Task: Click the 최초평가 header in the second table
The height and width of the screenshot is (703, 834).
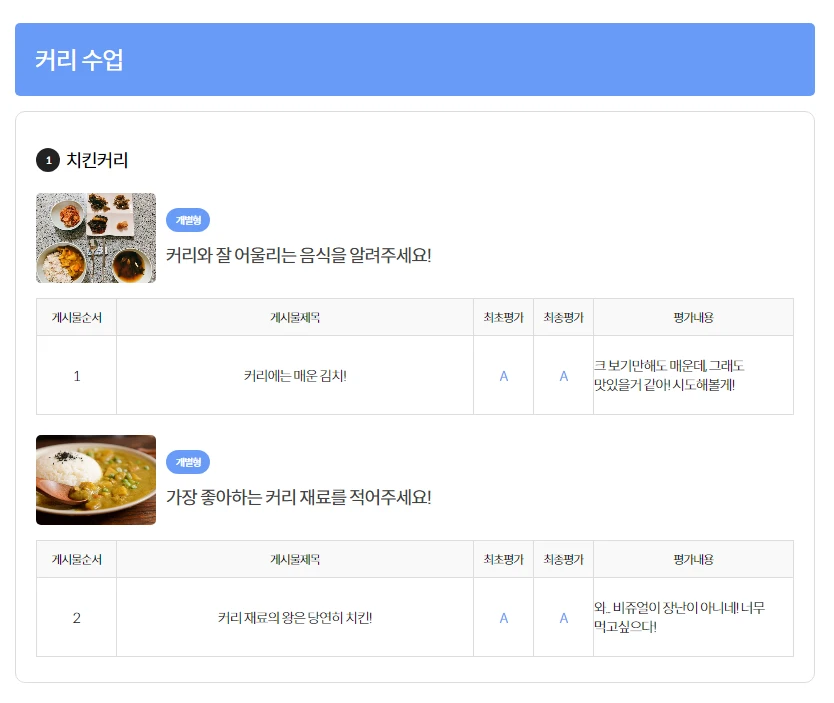Action: pyautogui.click(x=504, y=559)
